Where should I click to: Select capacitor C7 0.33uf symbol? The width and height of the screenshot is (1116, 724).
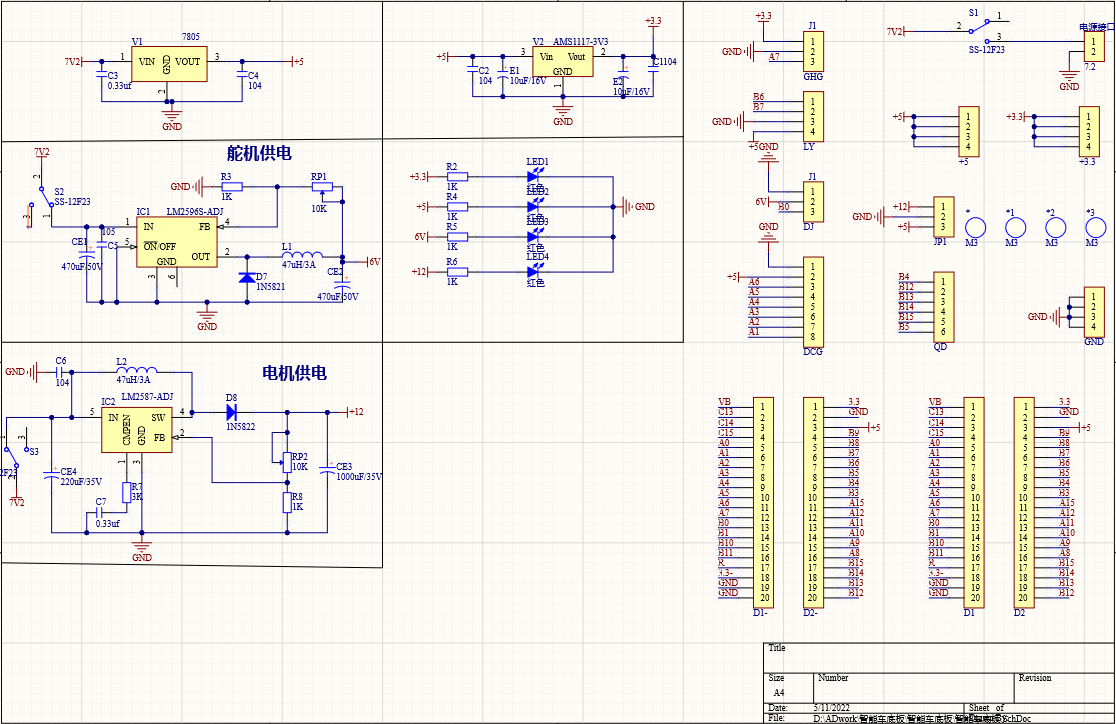coord(100,511)
